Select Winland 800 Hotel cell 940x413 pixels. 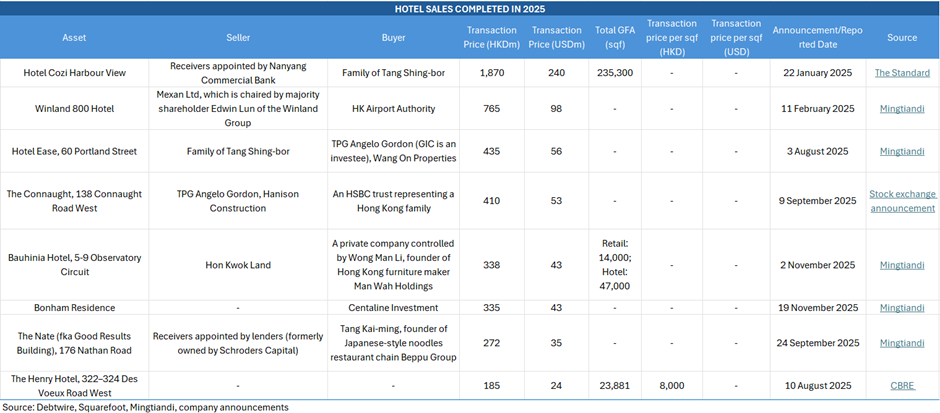pyautogui.click(x=74, y=108)
